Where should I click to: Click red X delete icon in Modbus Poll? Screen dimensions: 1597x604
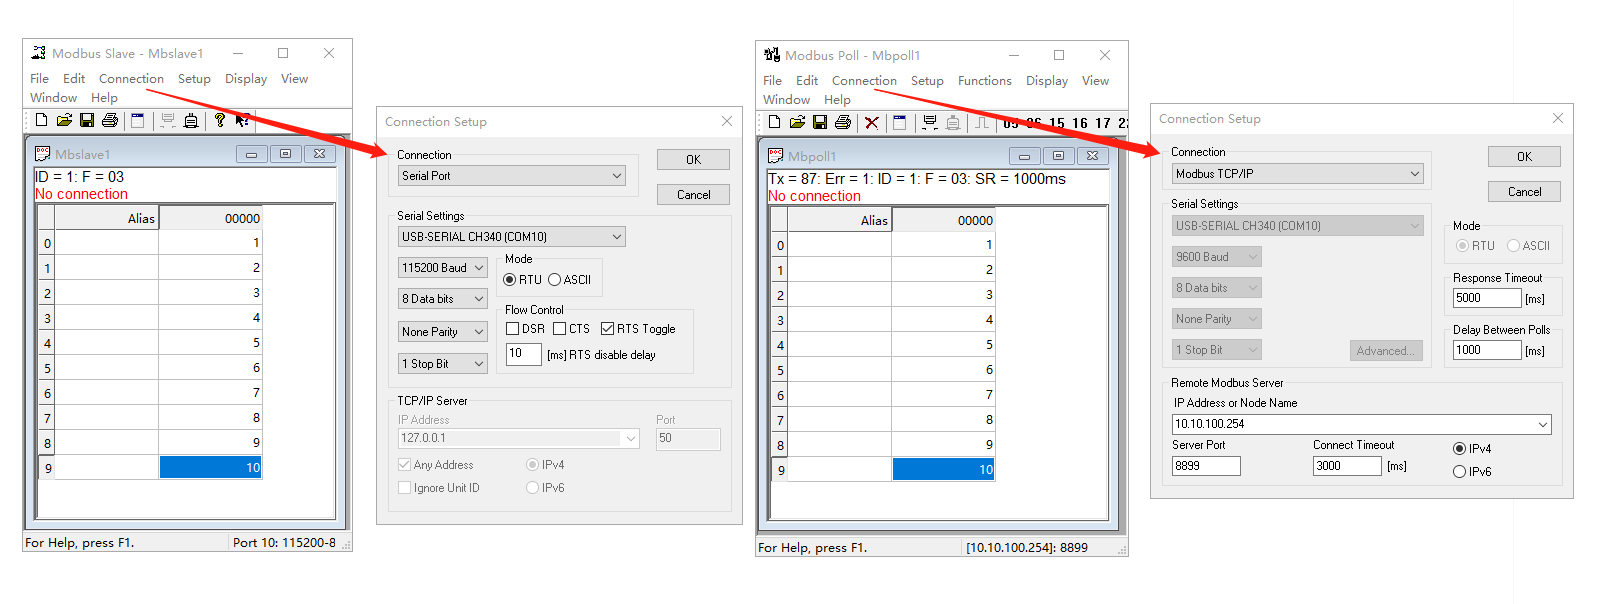[x=871, y=123]
